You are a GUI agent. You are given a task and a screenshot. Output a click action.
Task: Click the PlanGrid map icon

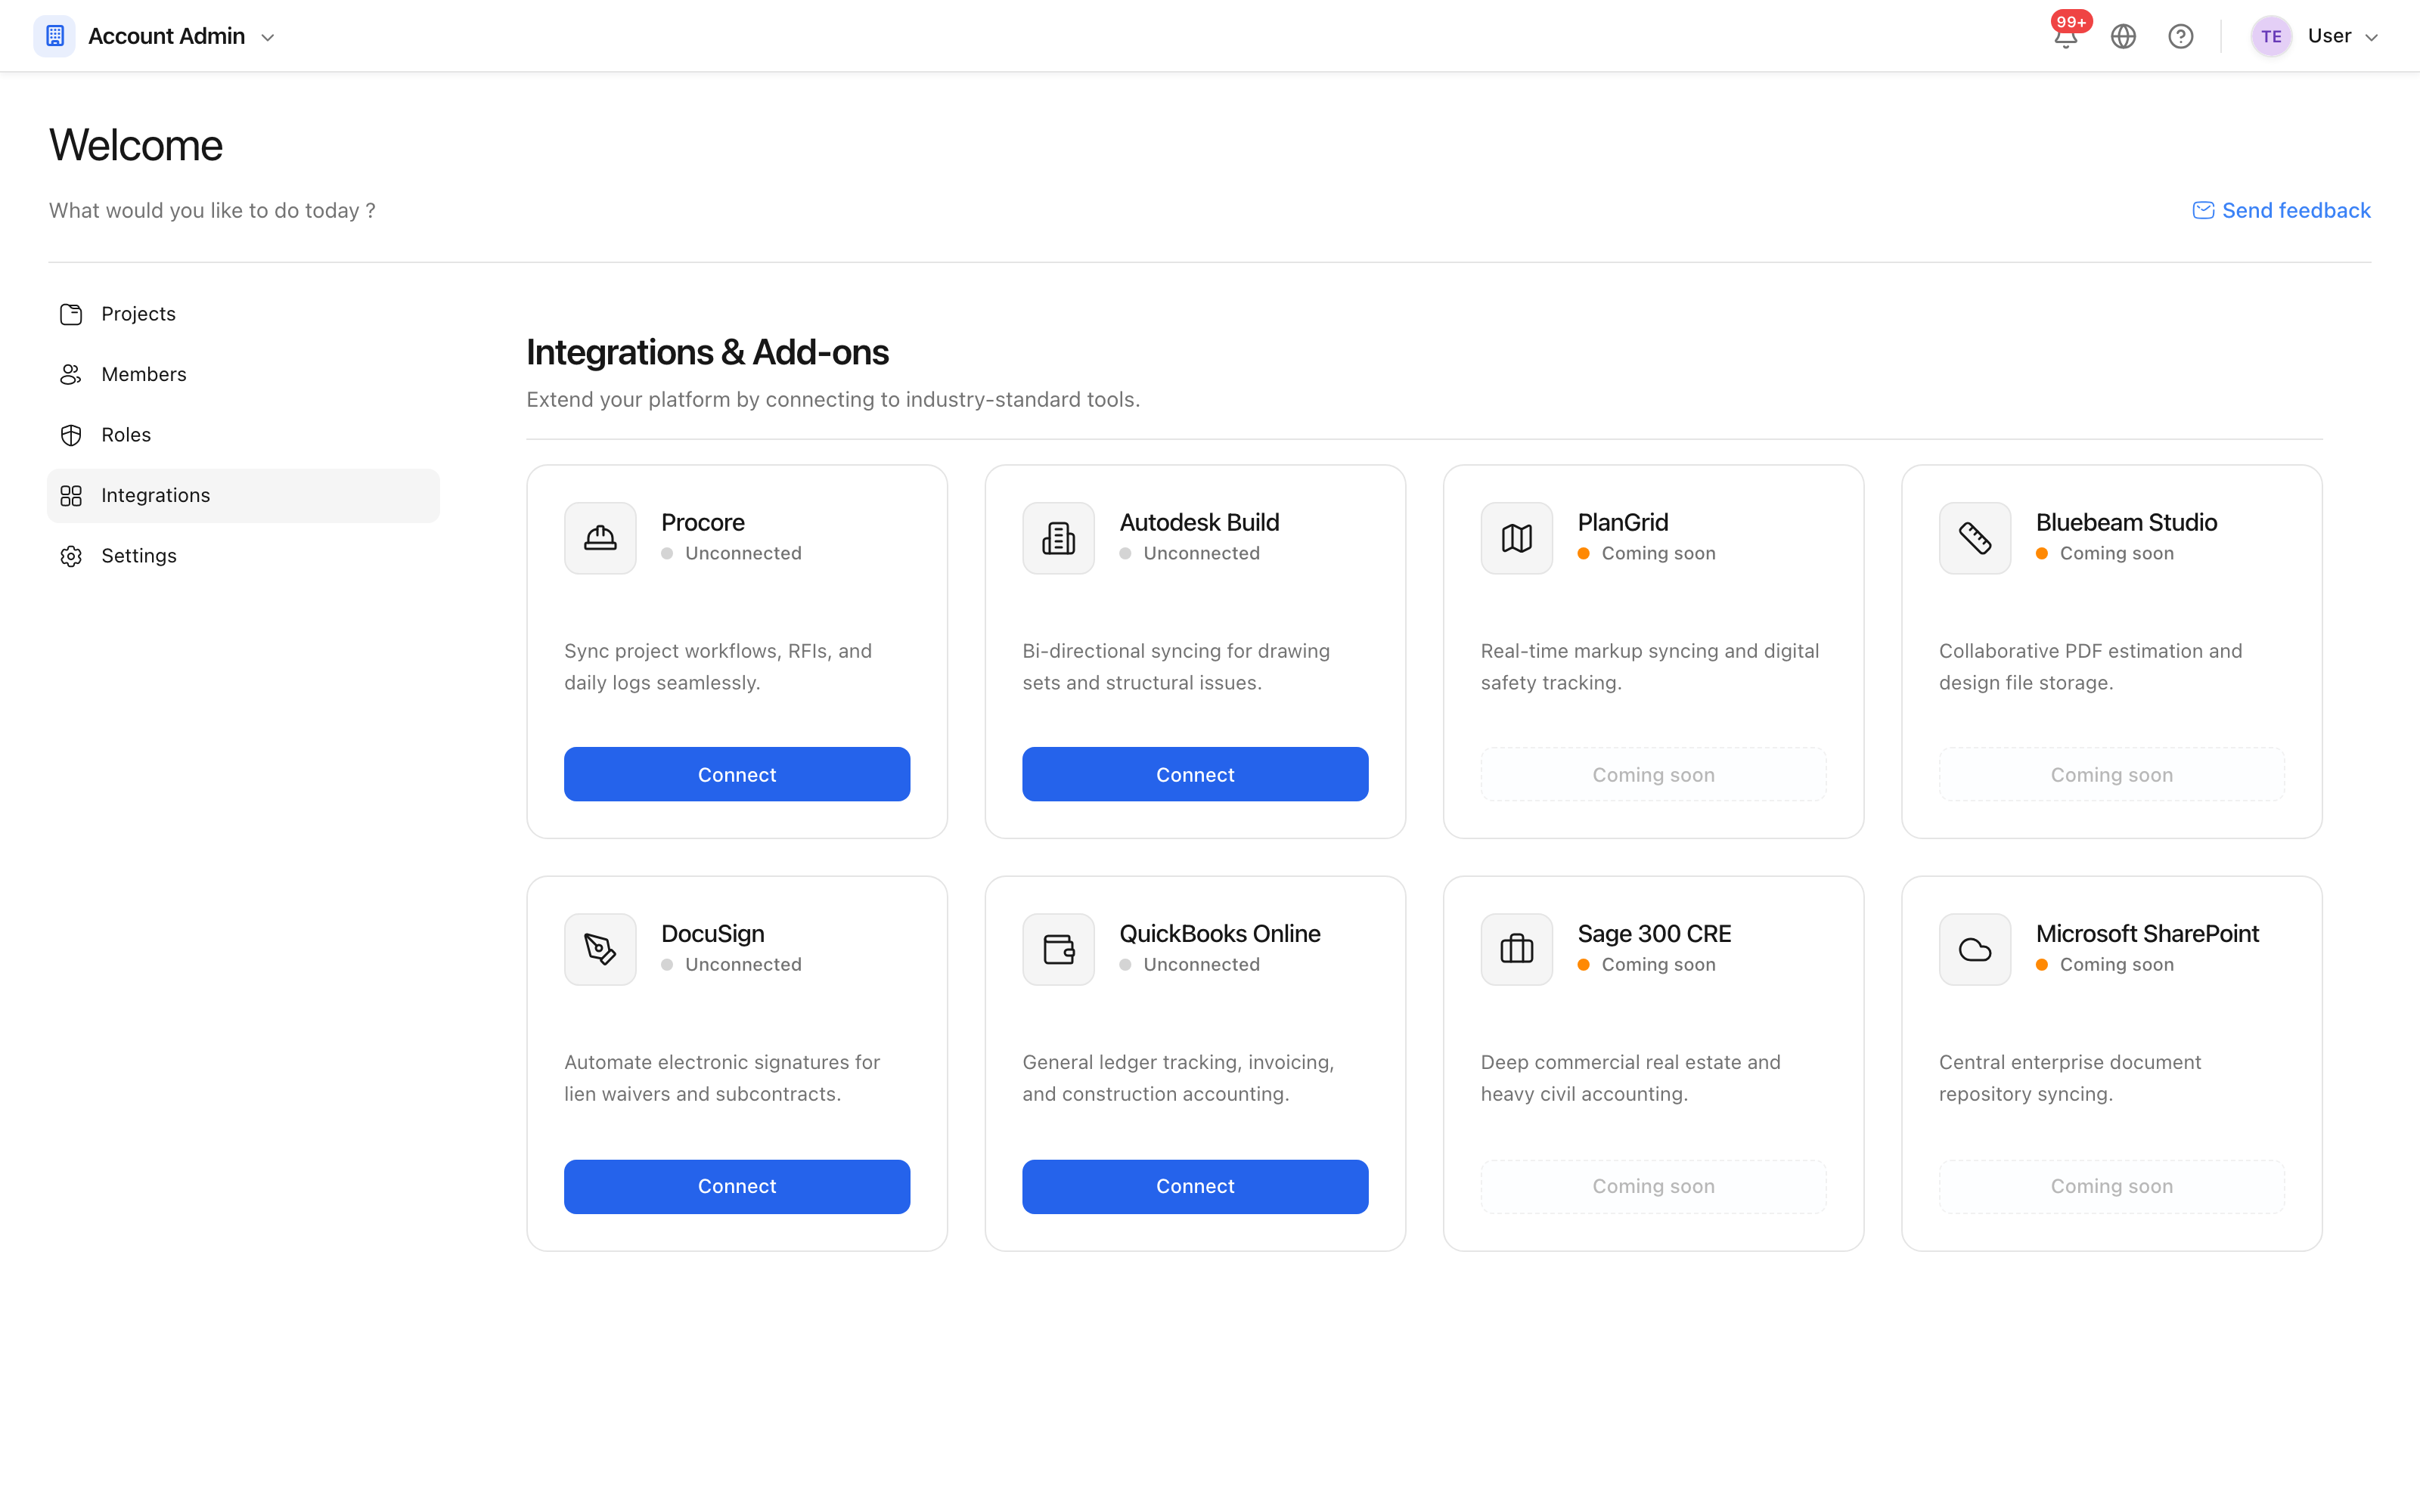1516,538
